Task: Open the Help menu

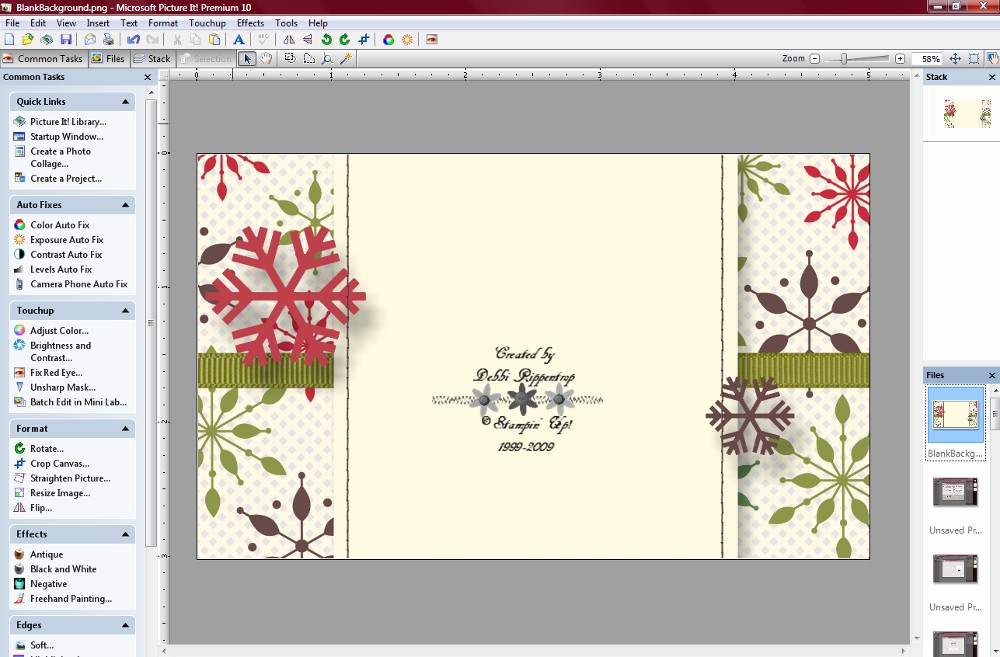Action: coord(318,23)
